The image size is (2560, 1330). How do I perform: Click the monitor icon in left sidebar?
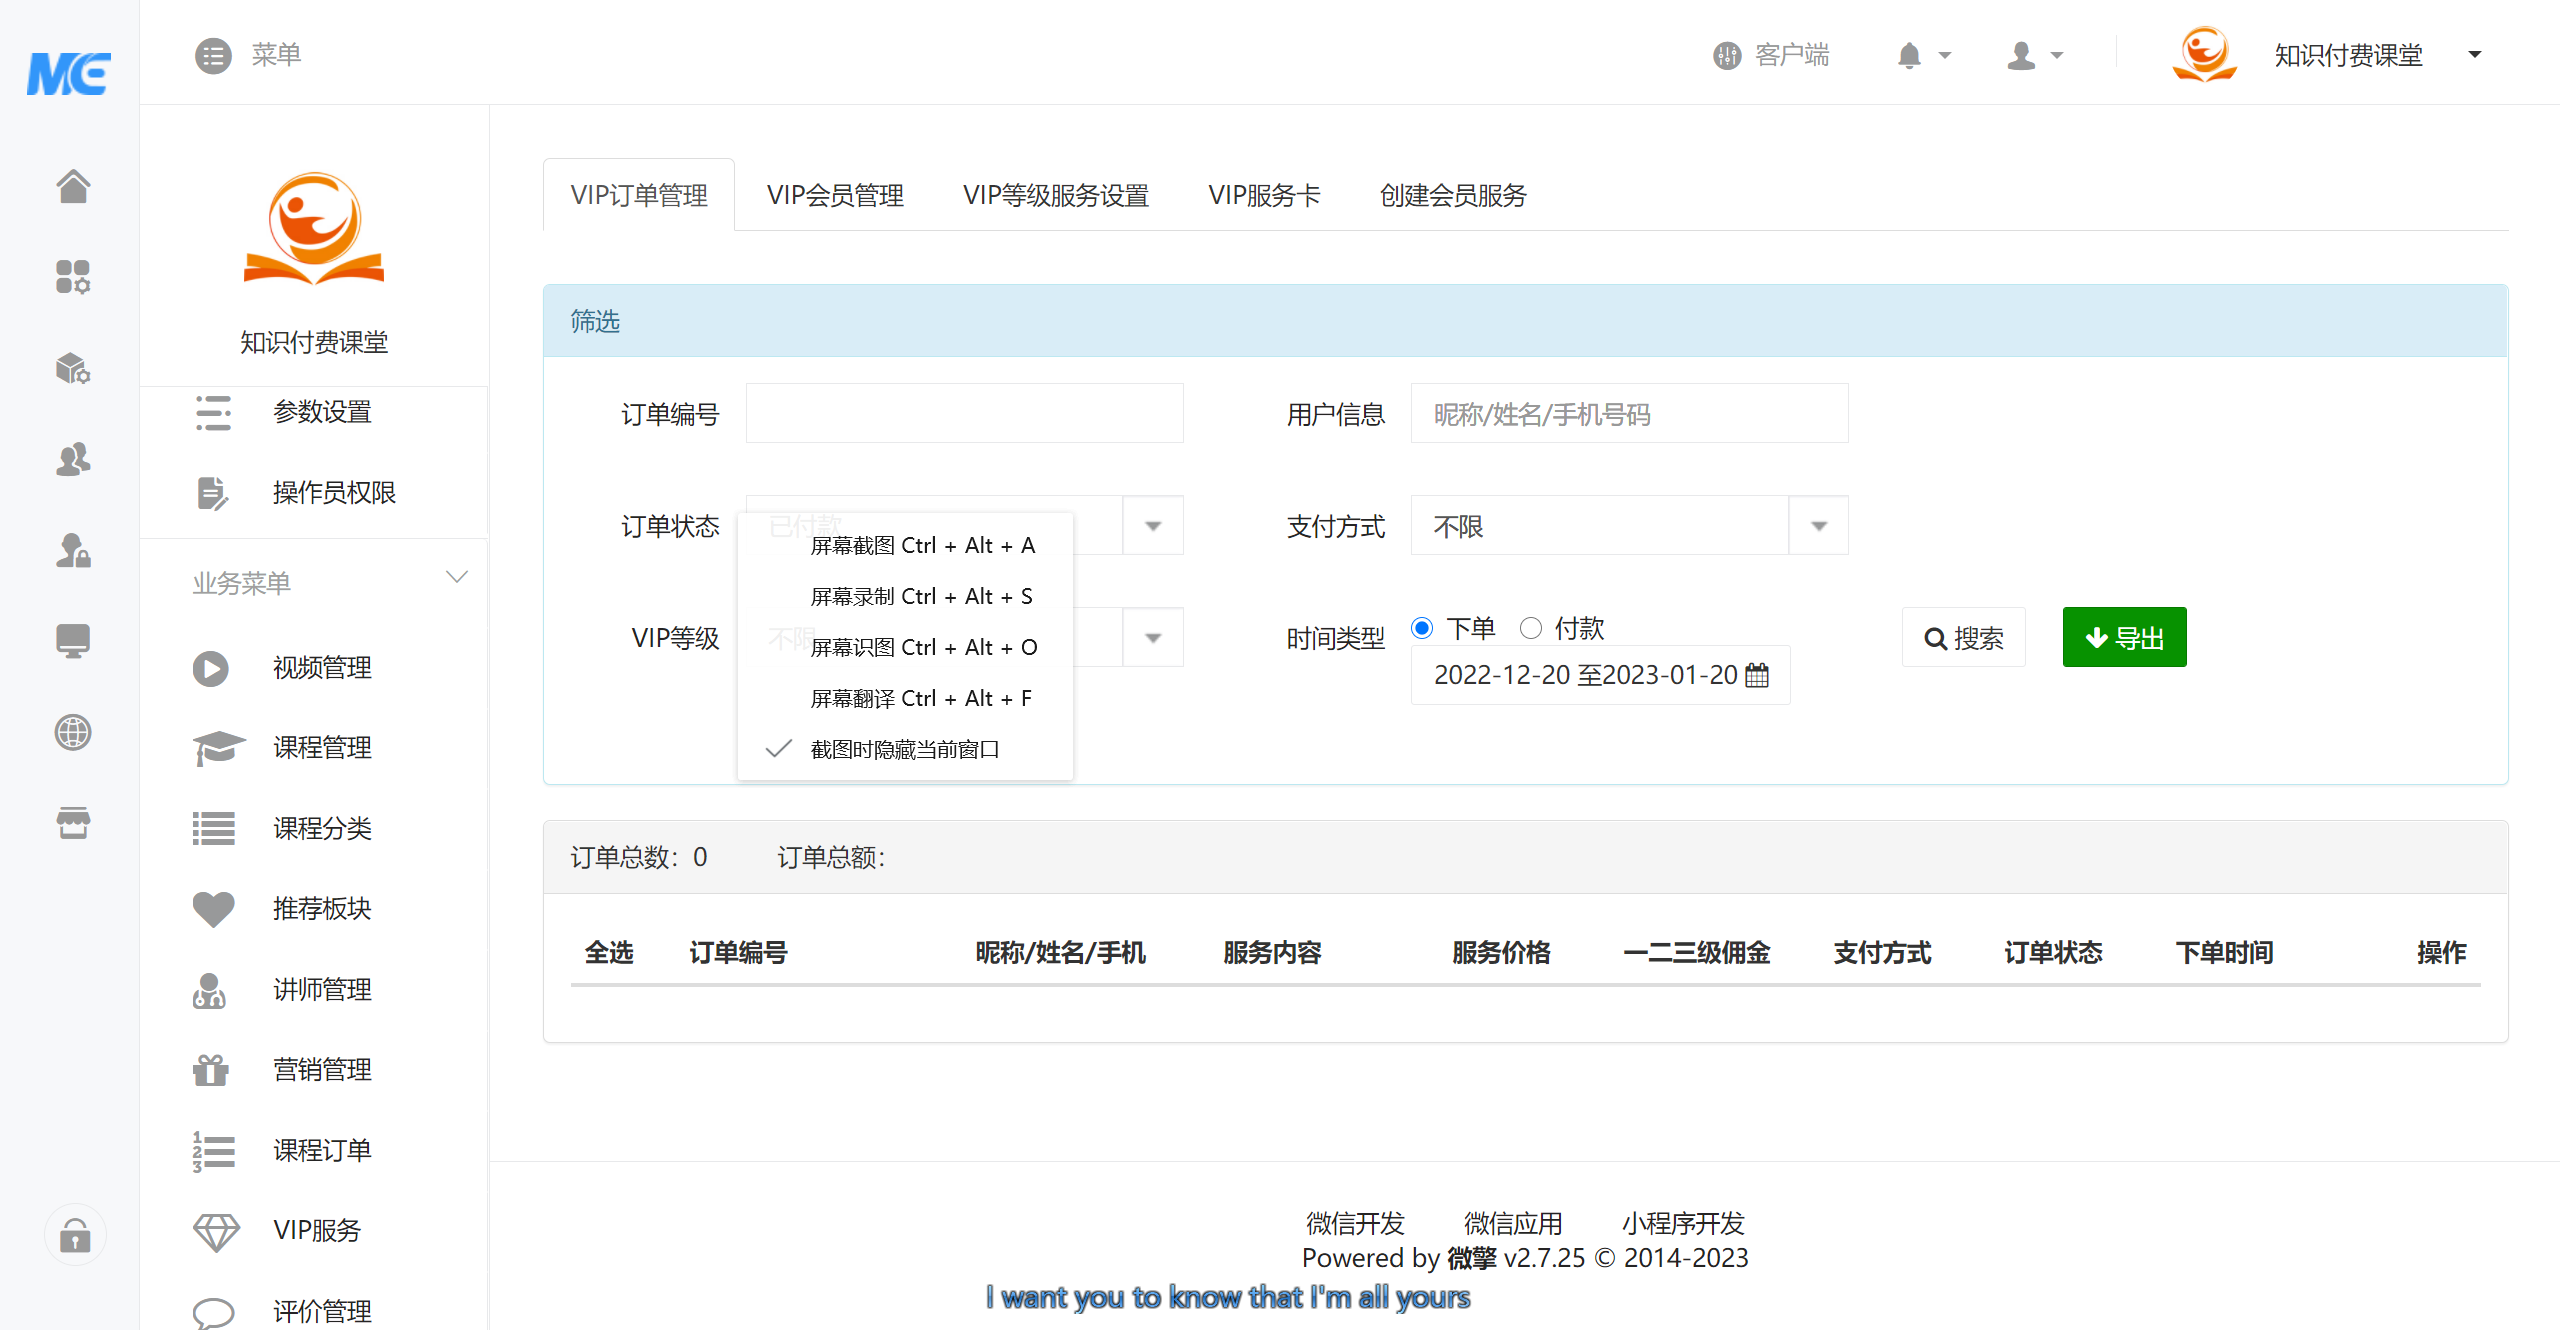[73, 640]
